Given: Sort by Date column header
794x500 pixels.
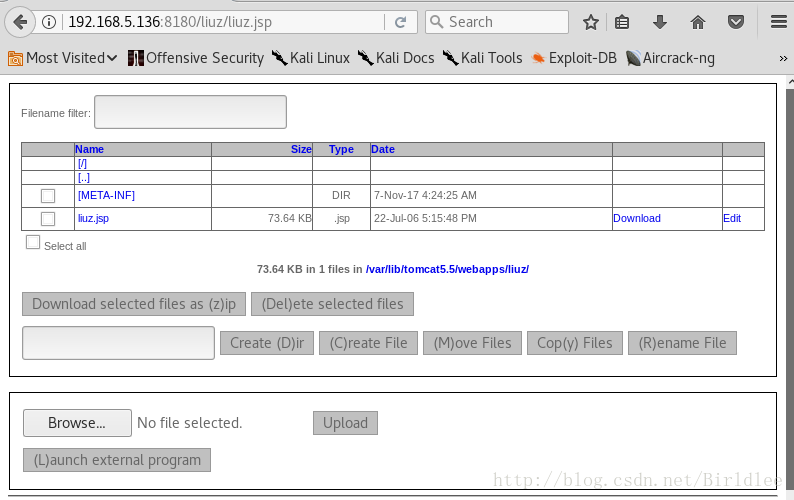Looking at the screenshot, I should 383,149.
